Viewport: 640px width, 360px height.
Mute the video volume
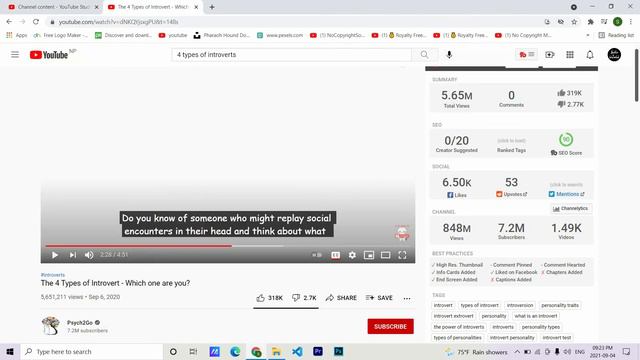89,255
